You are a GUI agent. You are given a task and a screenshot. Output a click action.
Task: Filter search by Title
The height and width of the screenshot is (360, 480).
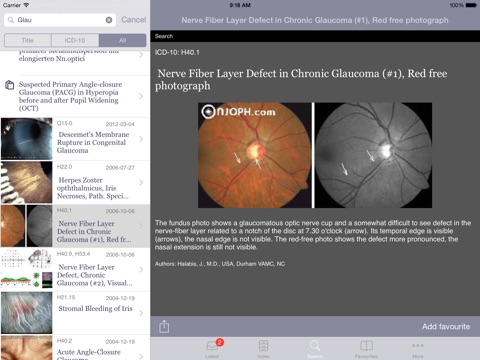[28, 40]
